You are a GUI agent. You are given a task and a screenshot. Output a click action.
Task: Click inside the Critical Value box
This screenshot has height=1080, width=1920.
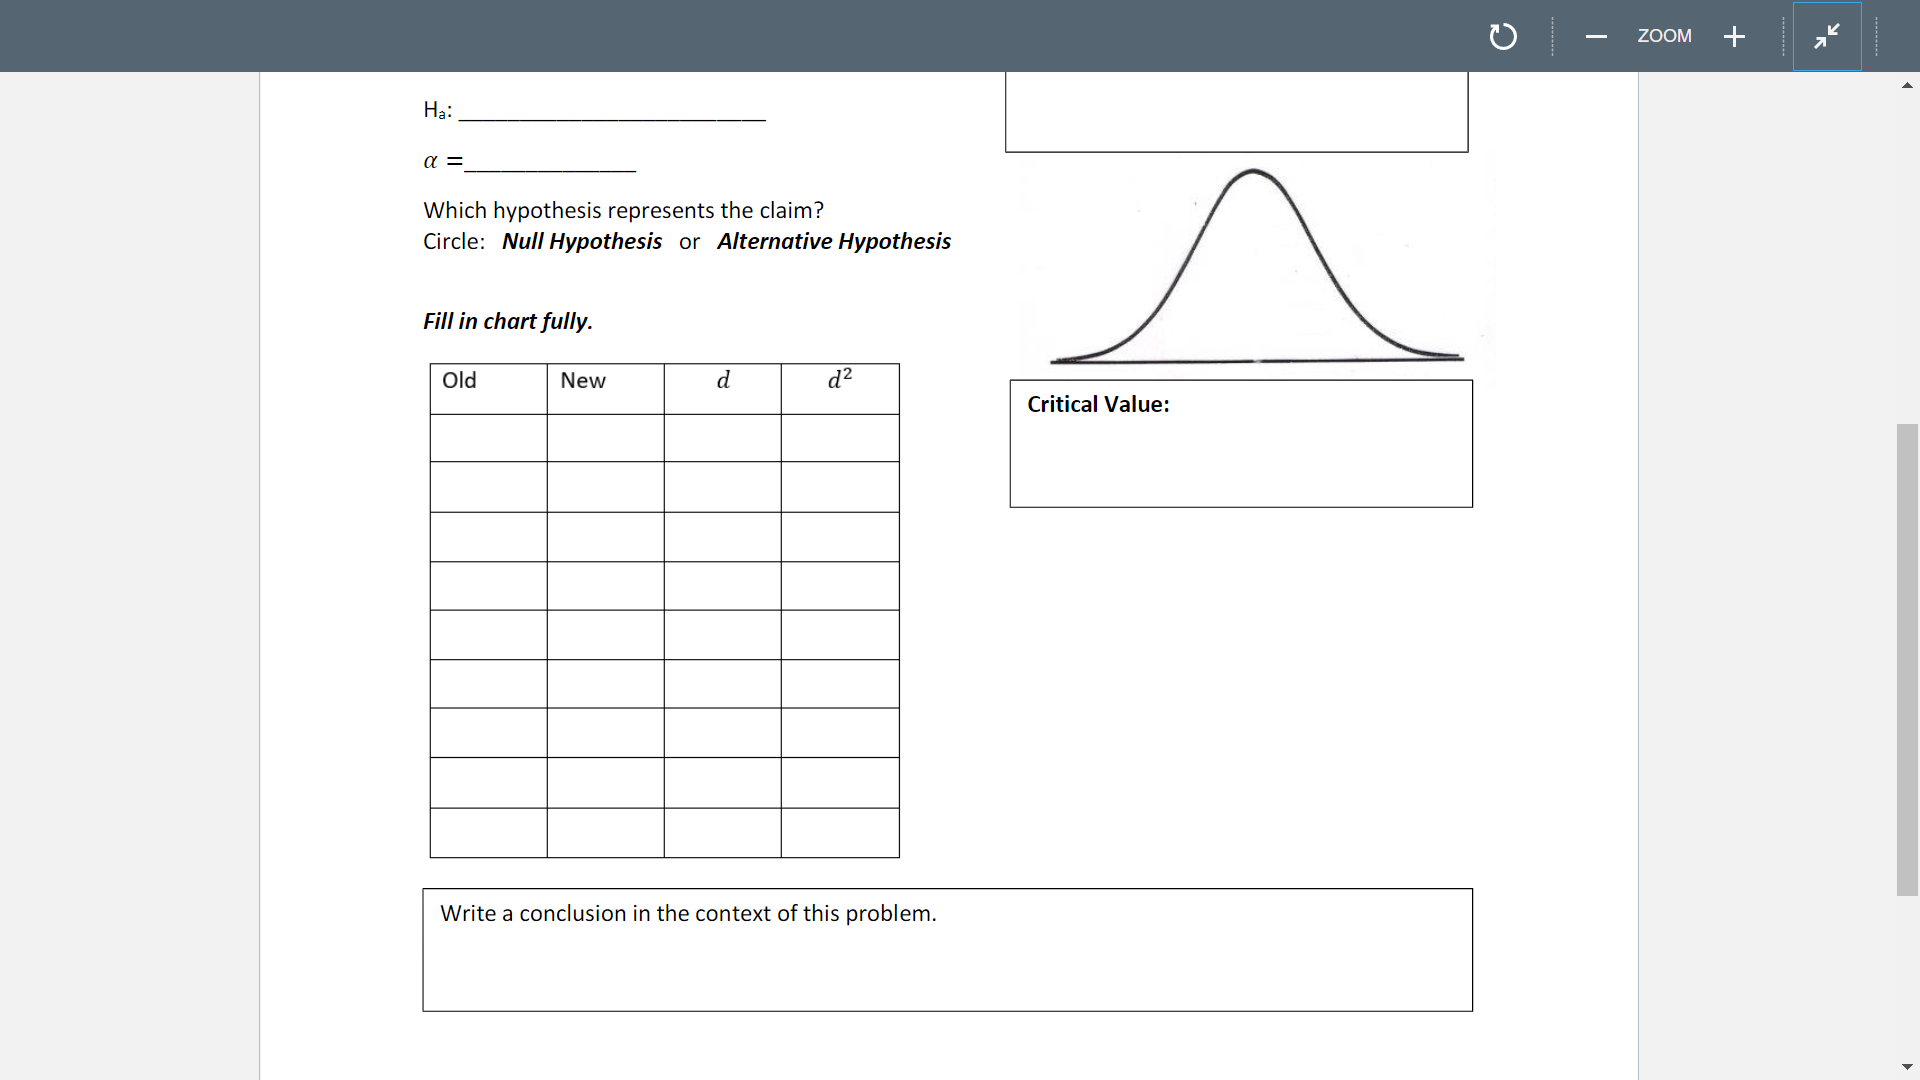[x=1240, y=443]
